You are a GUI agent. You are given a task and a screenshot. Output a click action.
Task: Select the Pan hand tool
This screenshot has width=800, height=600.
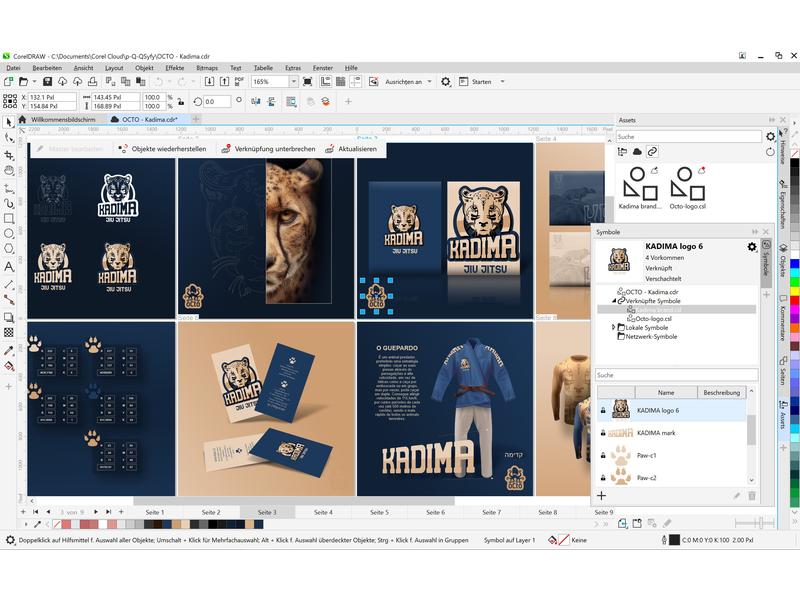pos(9,170)
